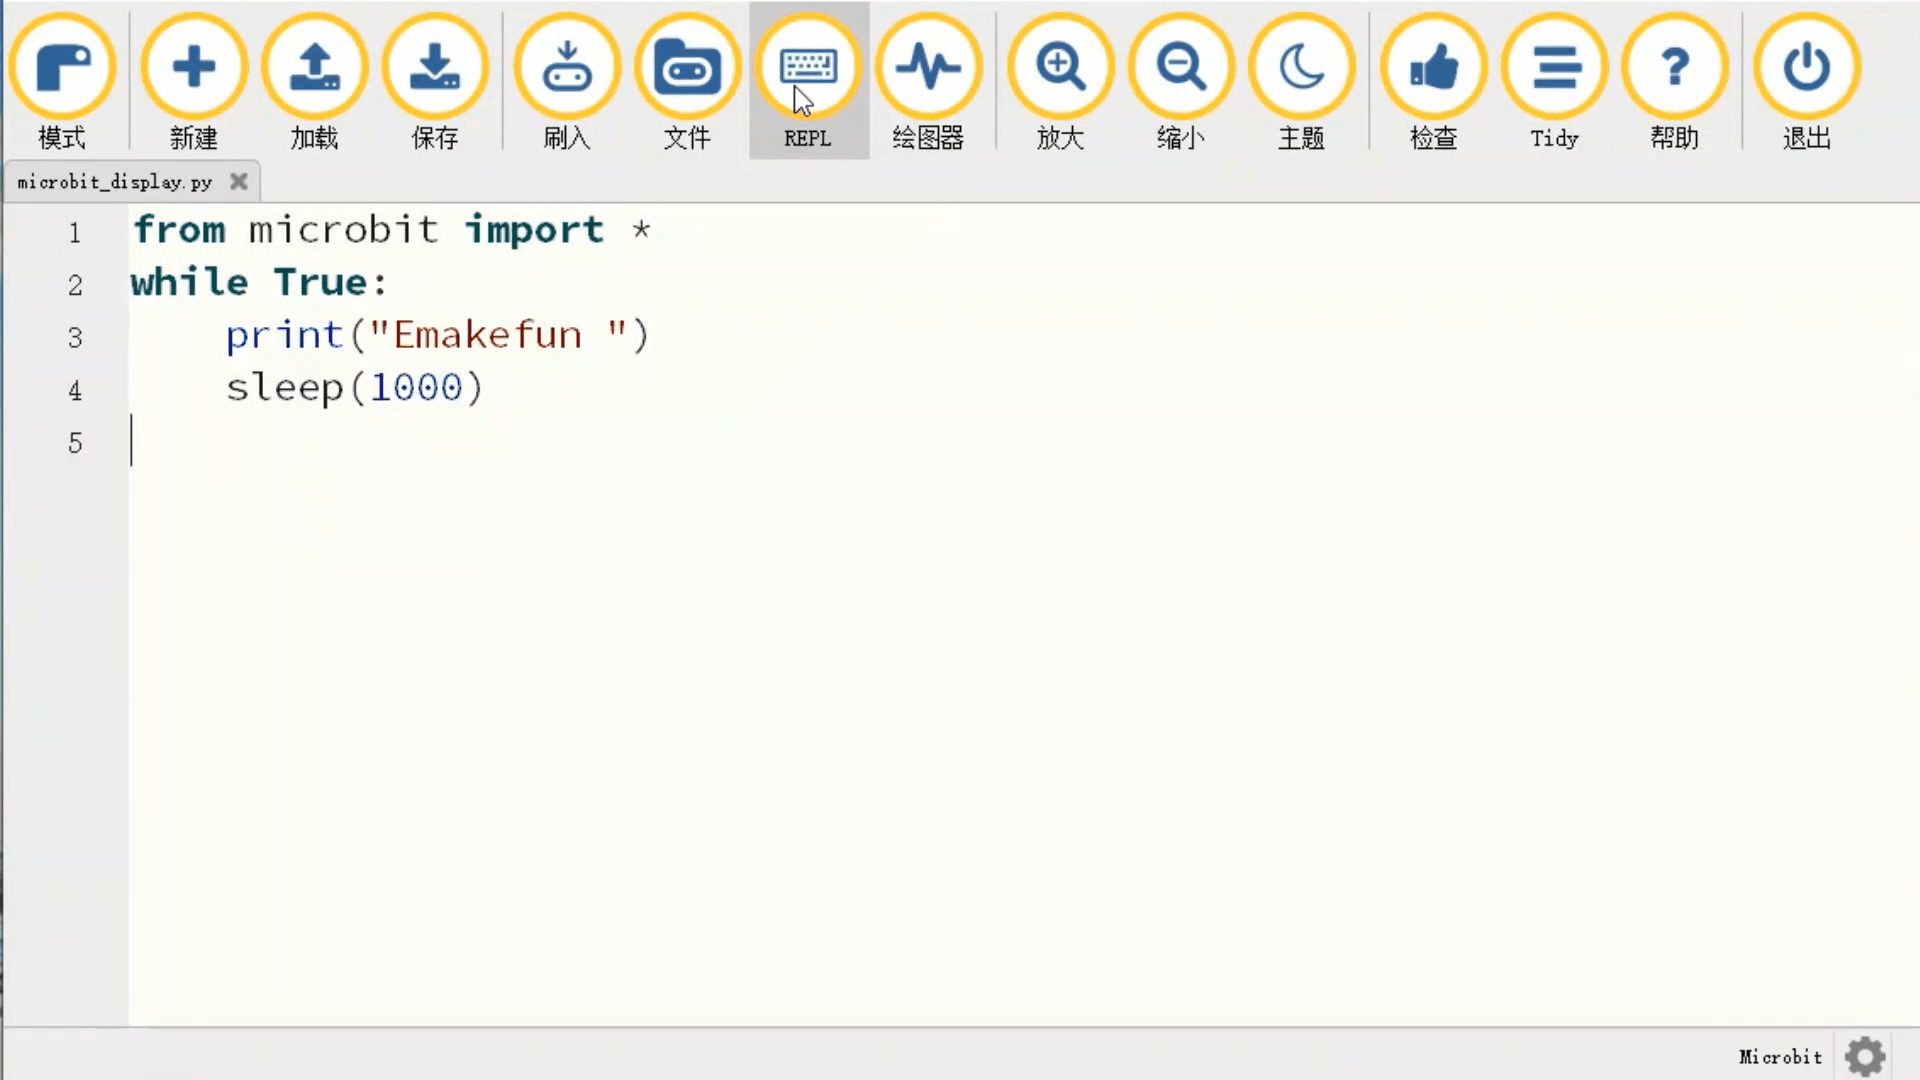Create a new file with 新建
Screen dimensions: 1920x1080
[193, 81]
